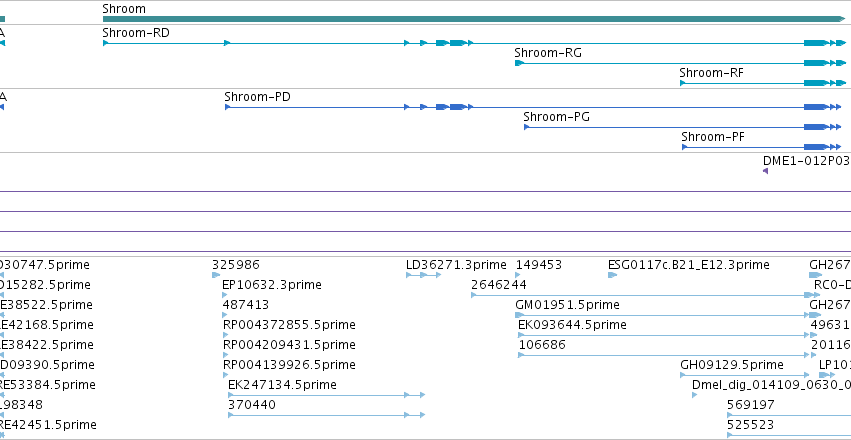The width and height of the screenshot is (851, 440).
Task: Click the RE42451.5prime EST label
Action: coord(48,425)
